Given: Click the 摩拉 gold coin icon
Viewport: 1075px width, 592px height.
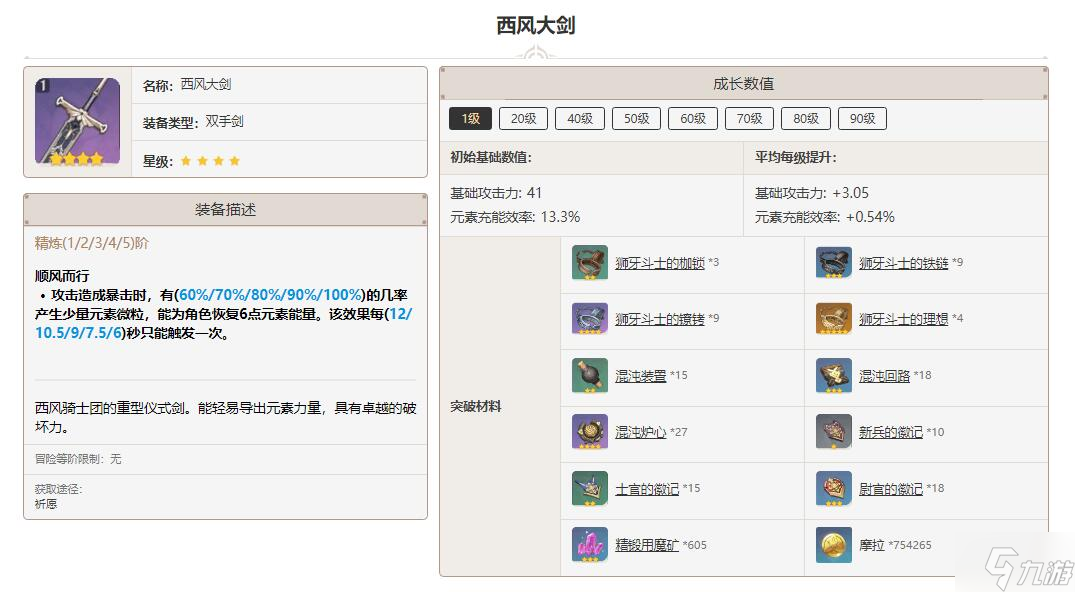Looking at the screenshot, I should pos(834,545).
